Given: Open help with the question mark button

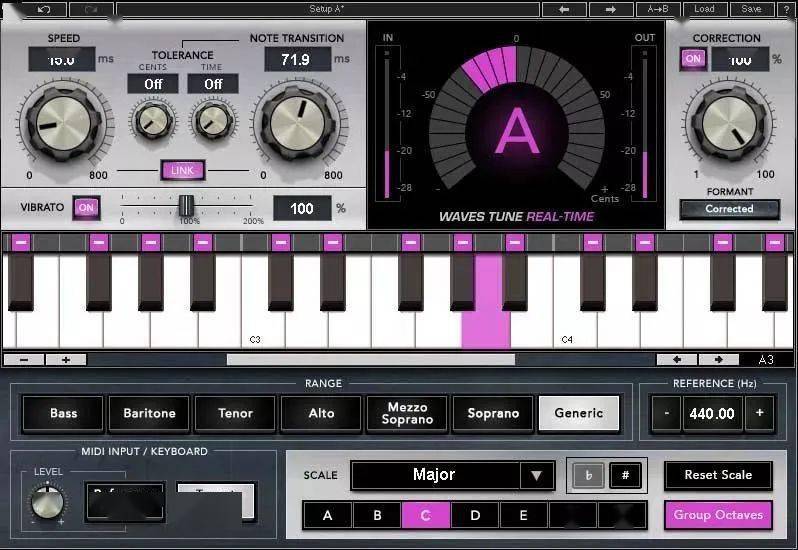Looking at the screenshot, I should pos(786,9).
